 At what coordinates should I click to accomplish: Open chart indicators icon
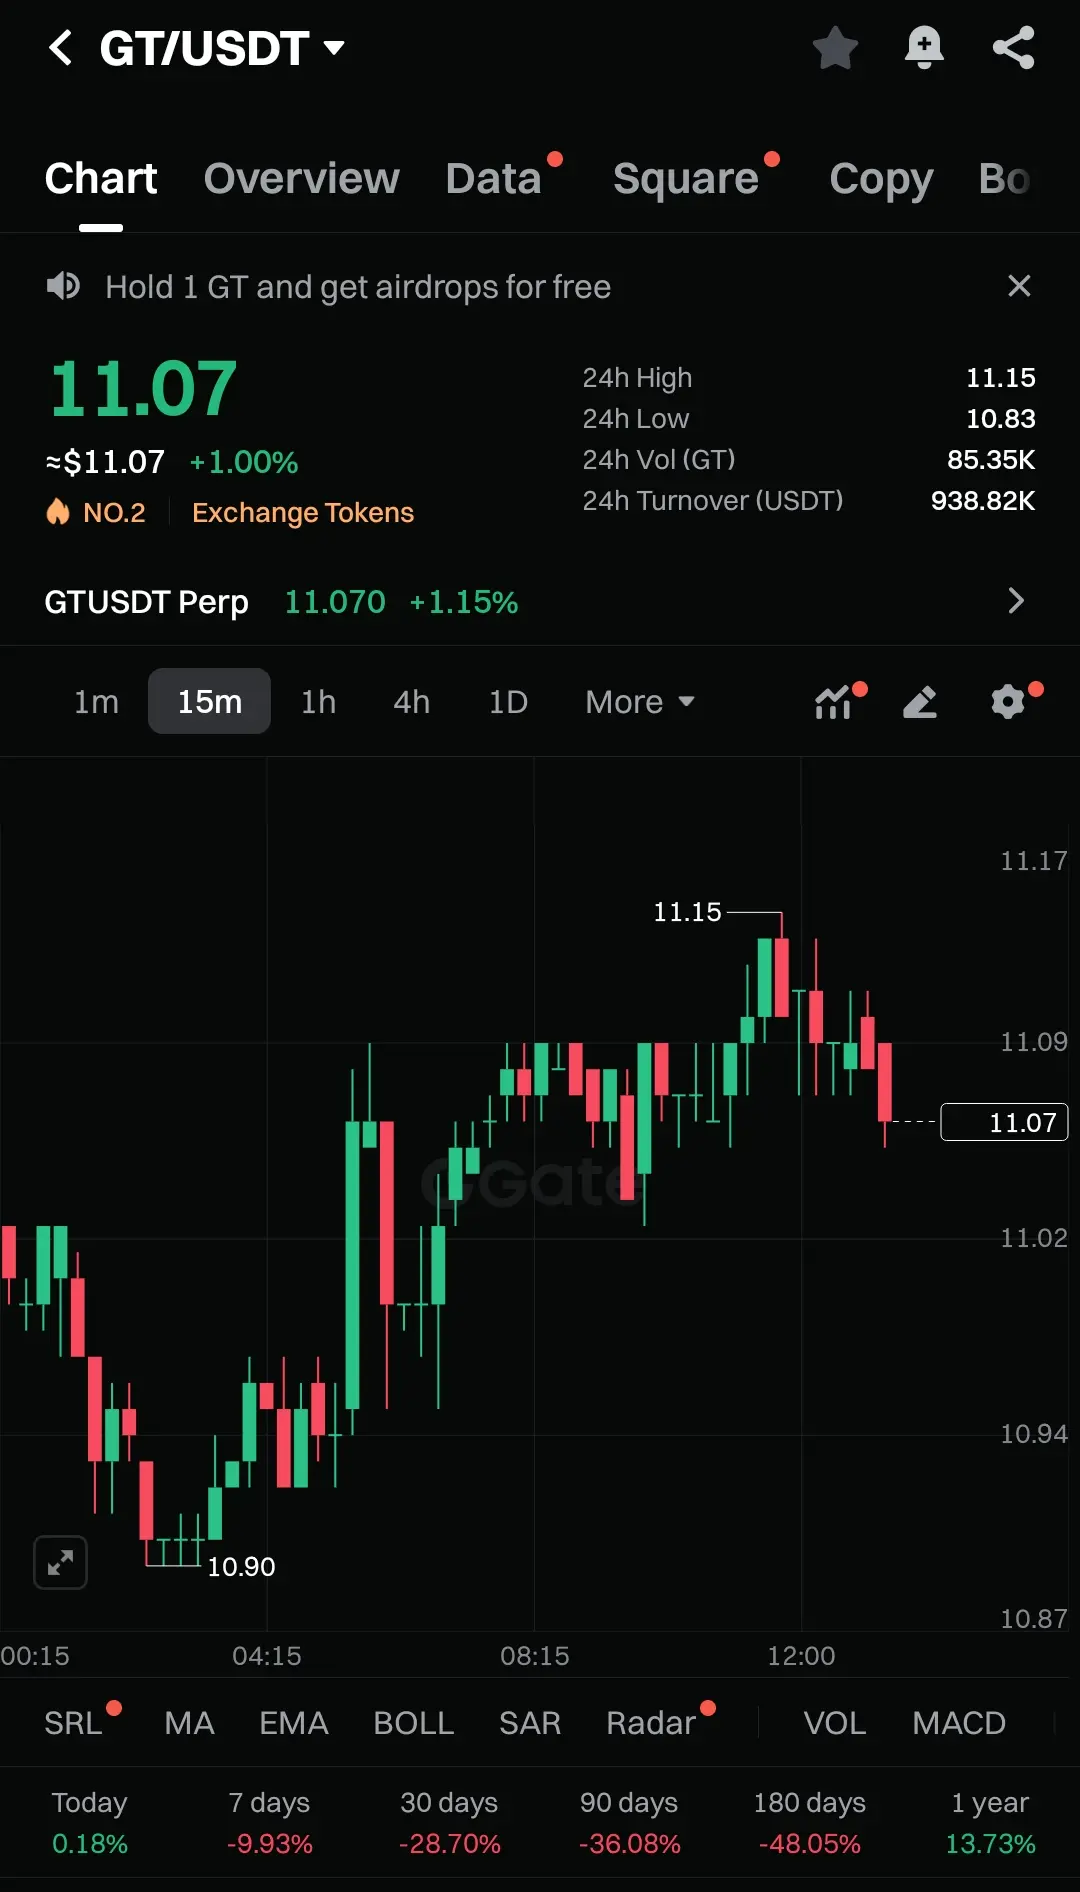(x=834, y=702)
